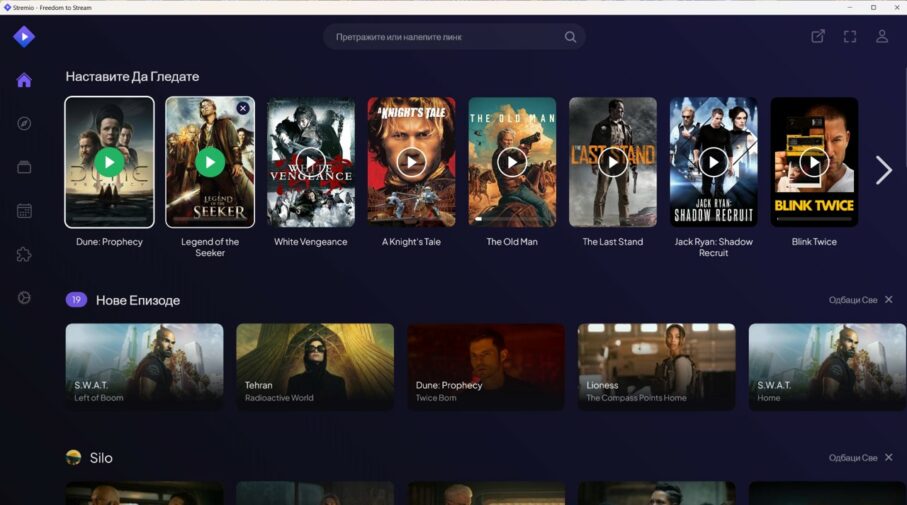Maximize the Stremio window
907x505 pixels.
tap(873, 7)
